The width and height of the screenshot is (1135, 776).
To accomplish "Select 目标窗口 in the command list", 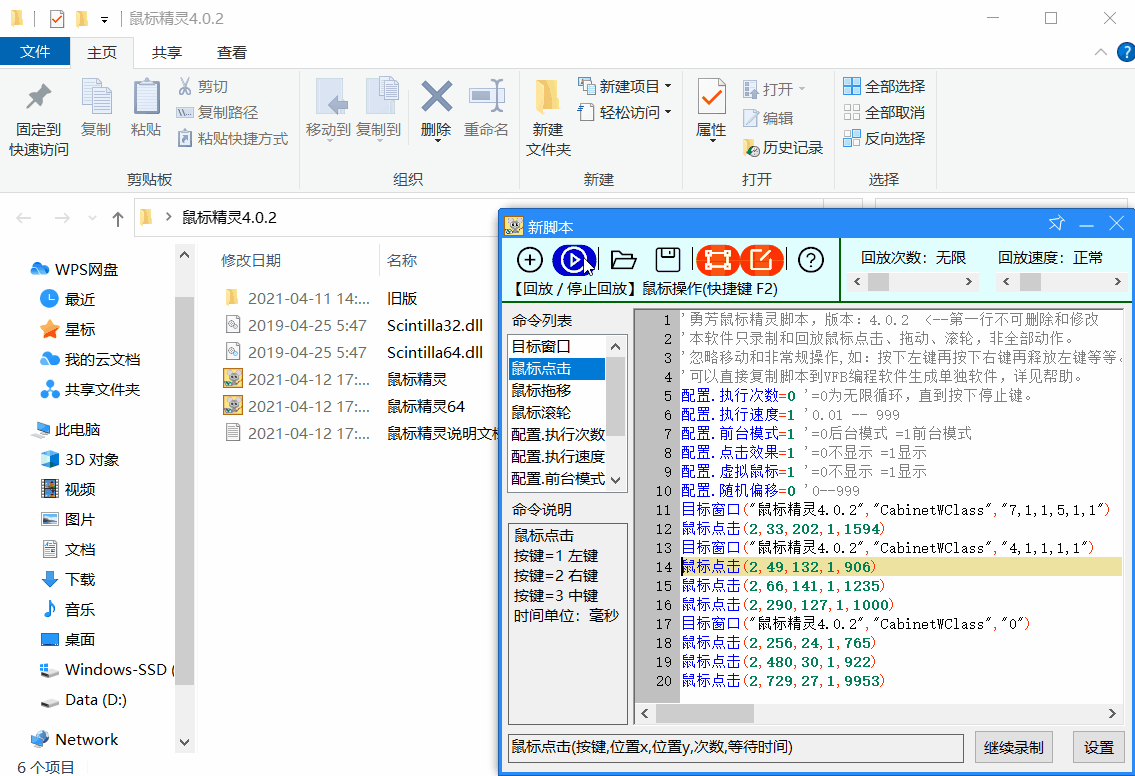I will (x=557, y=346).
